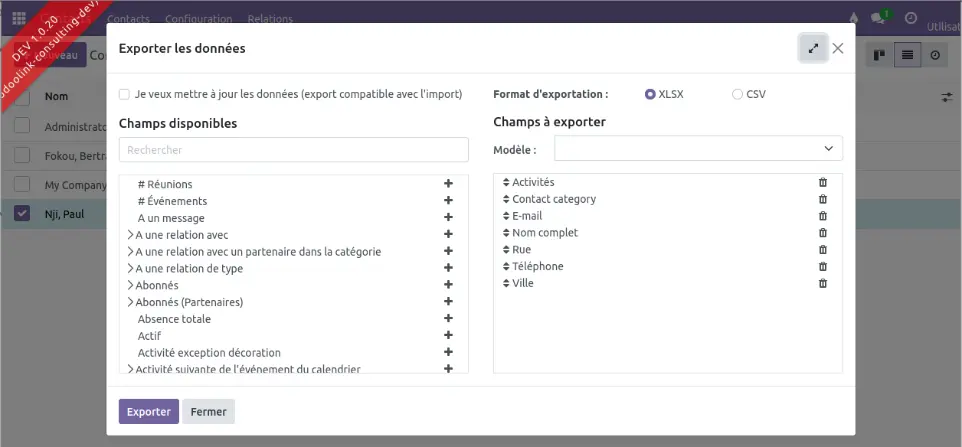Open the Configuration menu
962x447 pixels.
[198, 18]
